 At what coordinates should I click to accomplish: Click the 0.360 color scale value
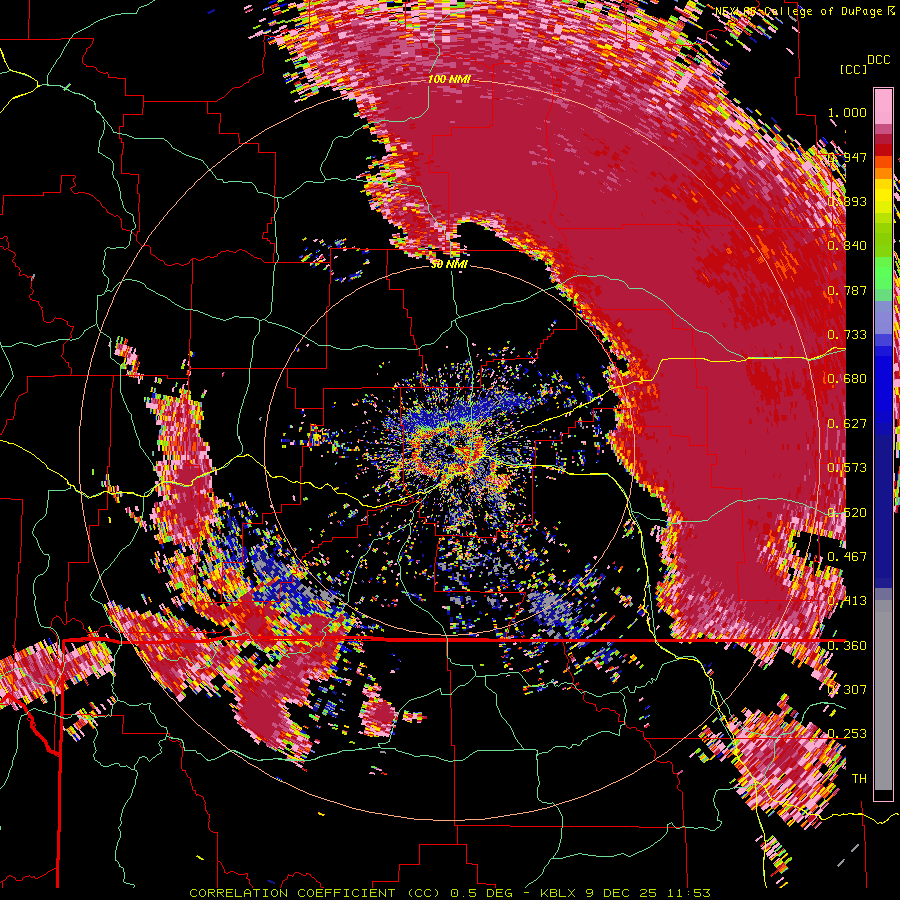coord(847,645)
